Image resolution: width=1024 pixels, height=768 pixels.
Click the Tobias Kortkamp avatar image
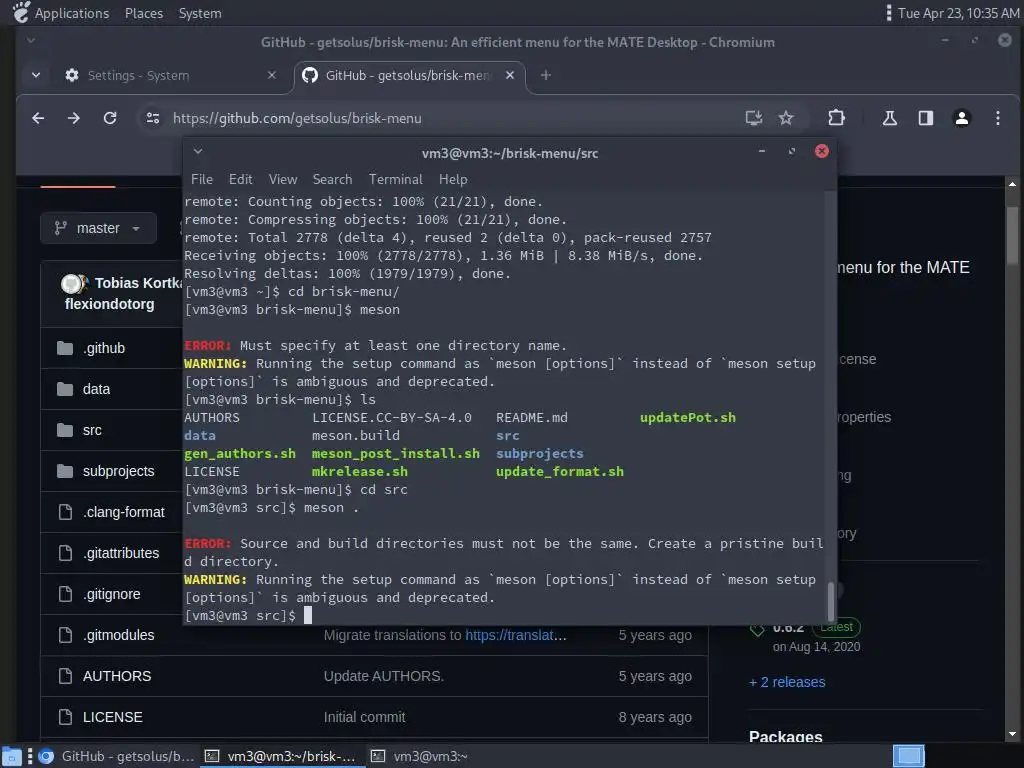point(73,283)
